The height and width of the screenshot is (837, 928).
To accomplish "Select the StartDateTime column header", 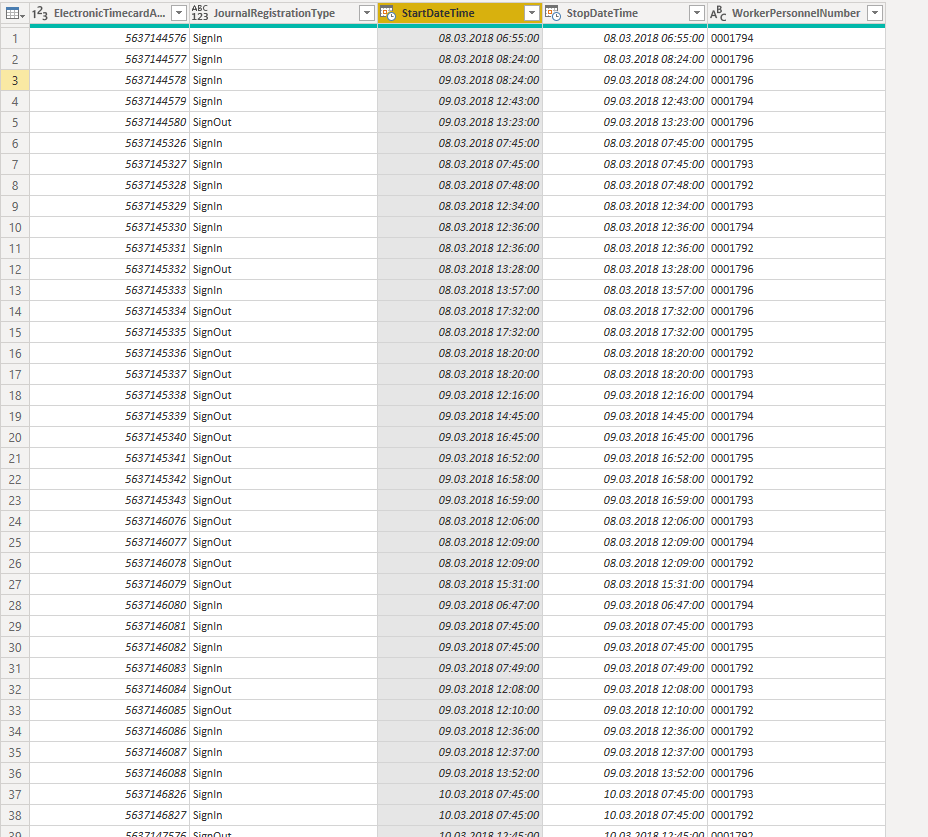I will pos(460,13).
